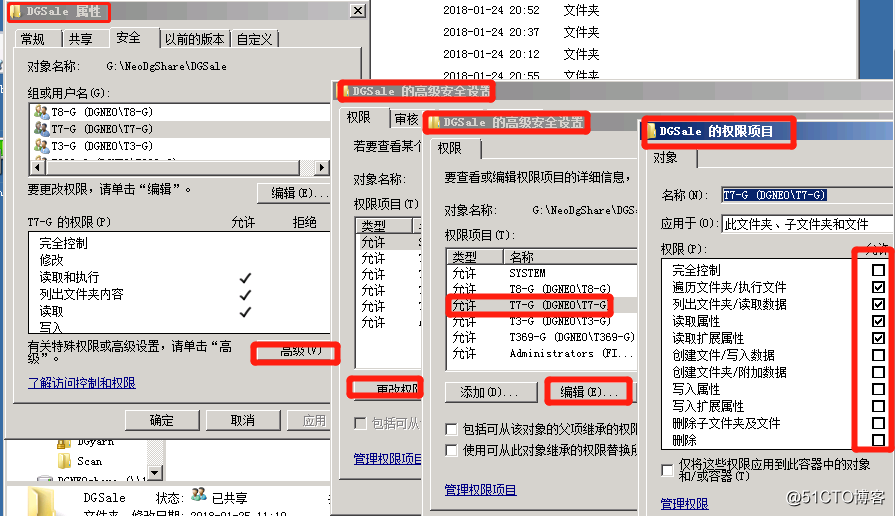Image resolution: width=895 pixels, height=516 pixels.
Task: Check 包括可从该对象的父项继承的权限 option
Action: (x=451, y=429)
